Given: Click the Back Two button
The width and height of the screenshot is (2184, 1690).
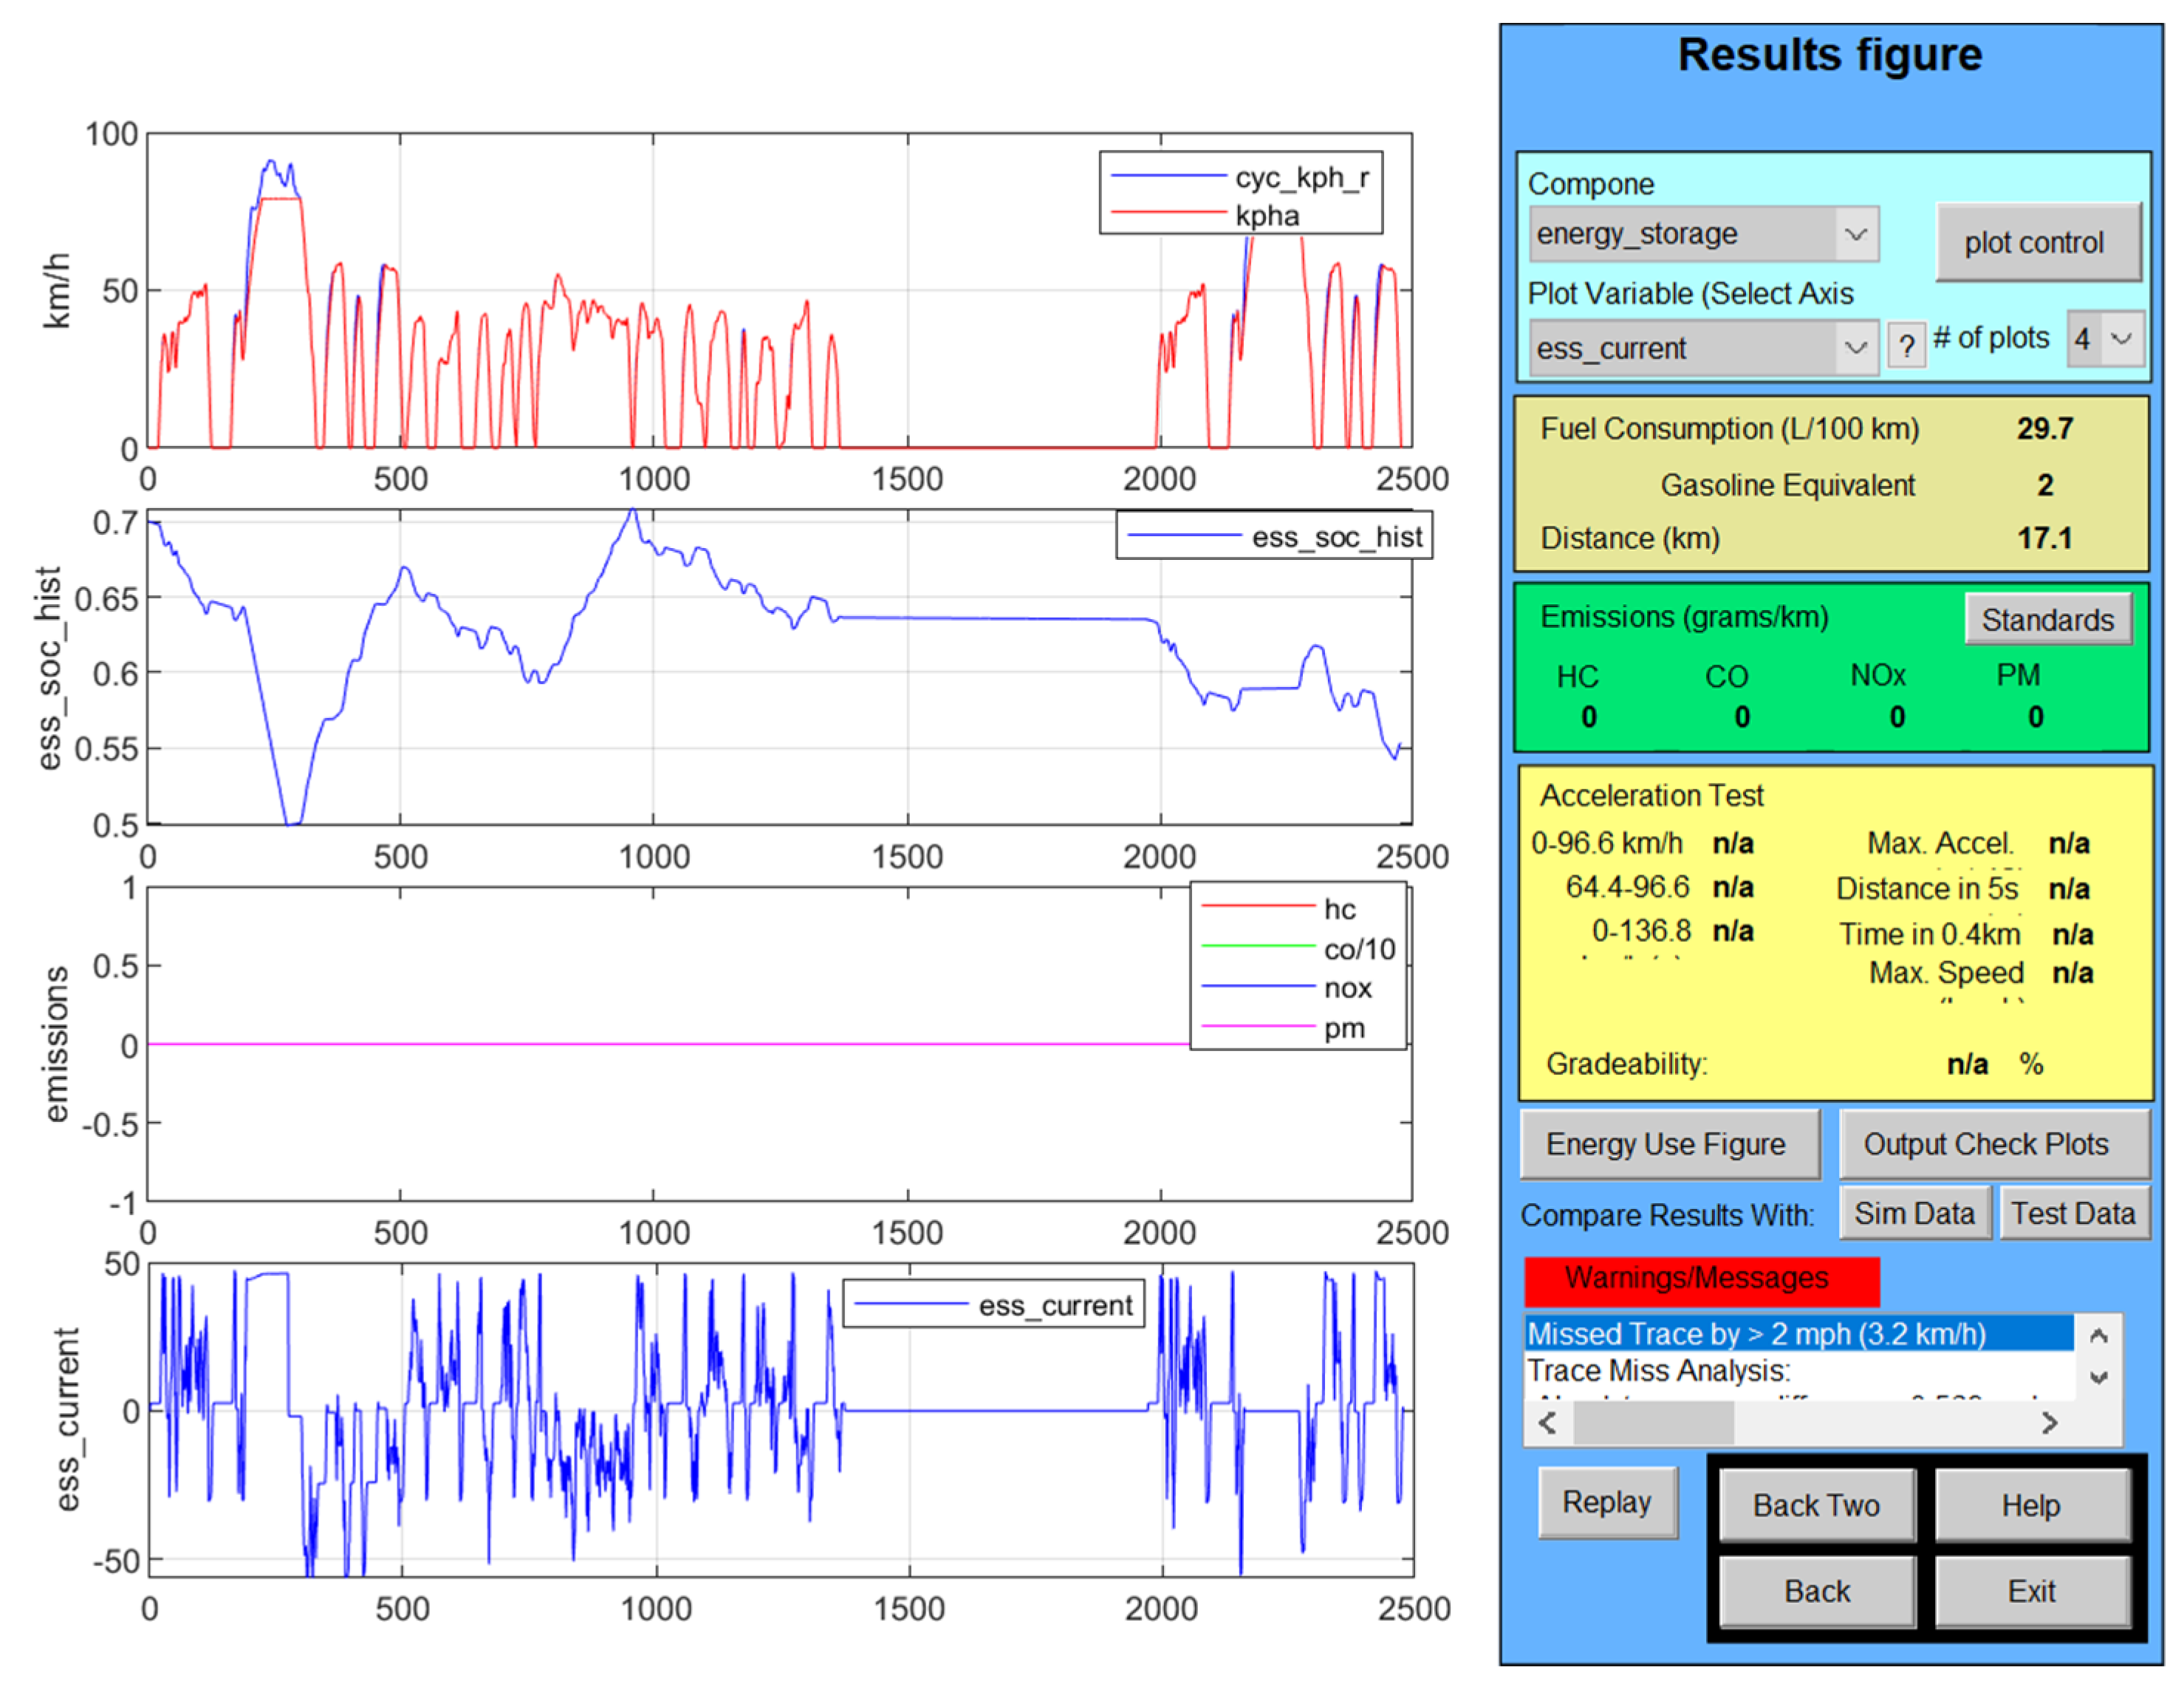Looking at the screenshot, I should tap(1816, 1505).
